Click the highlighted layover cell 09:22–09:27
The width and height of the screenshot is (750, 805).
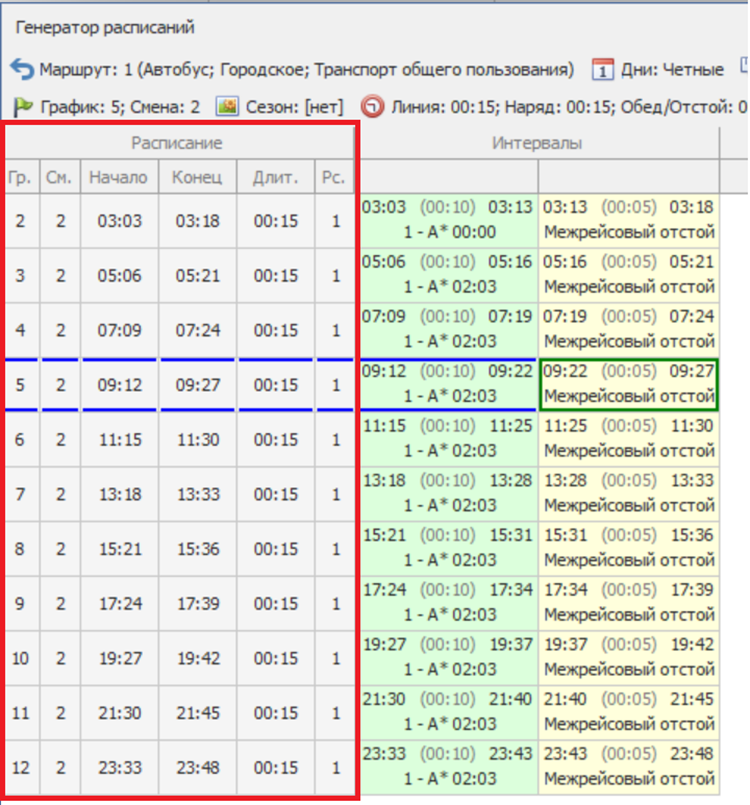tap(628, 384)
